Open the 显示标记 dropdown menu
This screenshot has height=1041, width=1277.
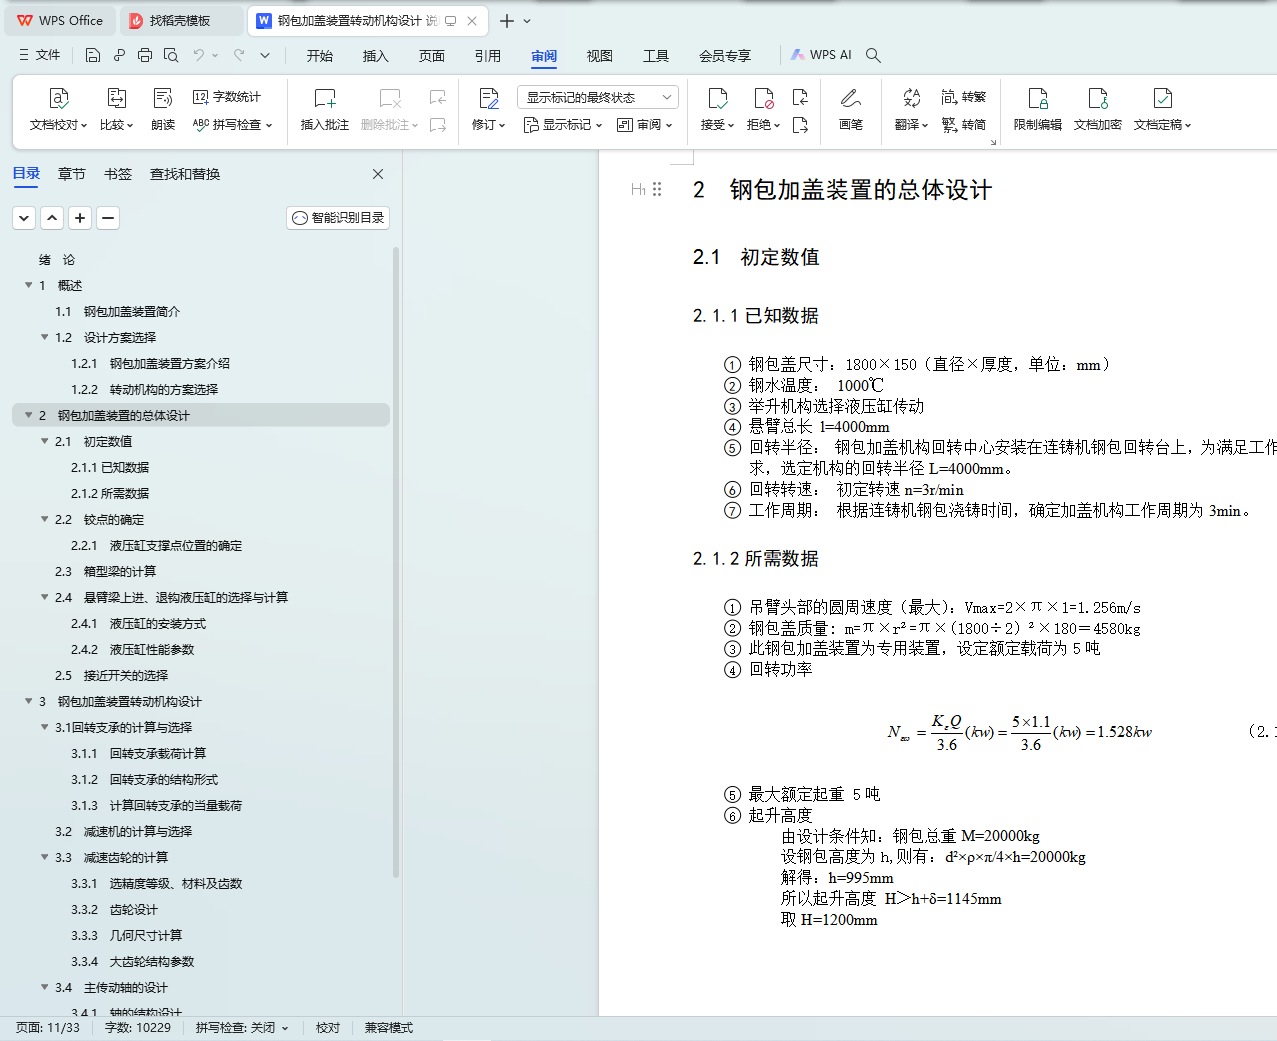(x=563, y=125)
